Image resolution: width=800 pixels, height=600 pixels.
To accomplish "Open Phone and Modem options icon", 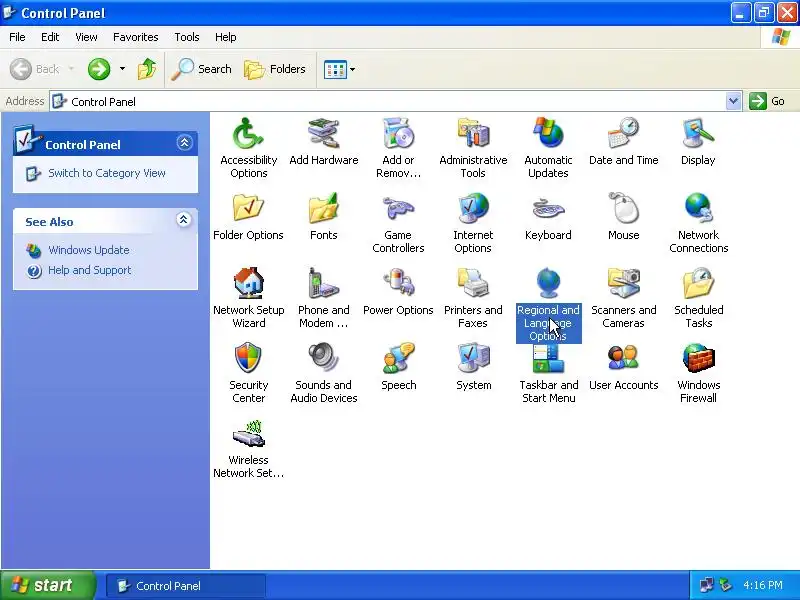I will (323, 284).
